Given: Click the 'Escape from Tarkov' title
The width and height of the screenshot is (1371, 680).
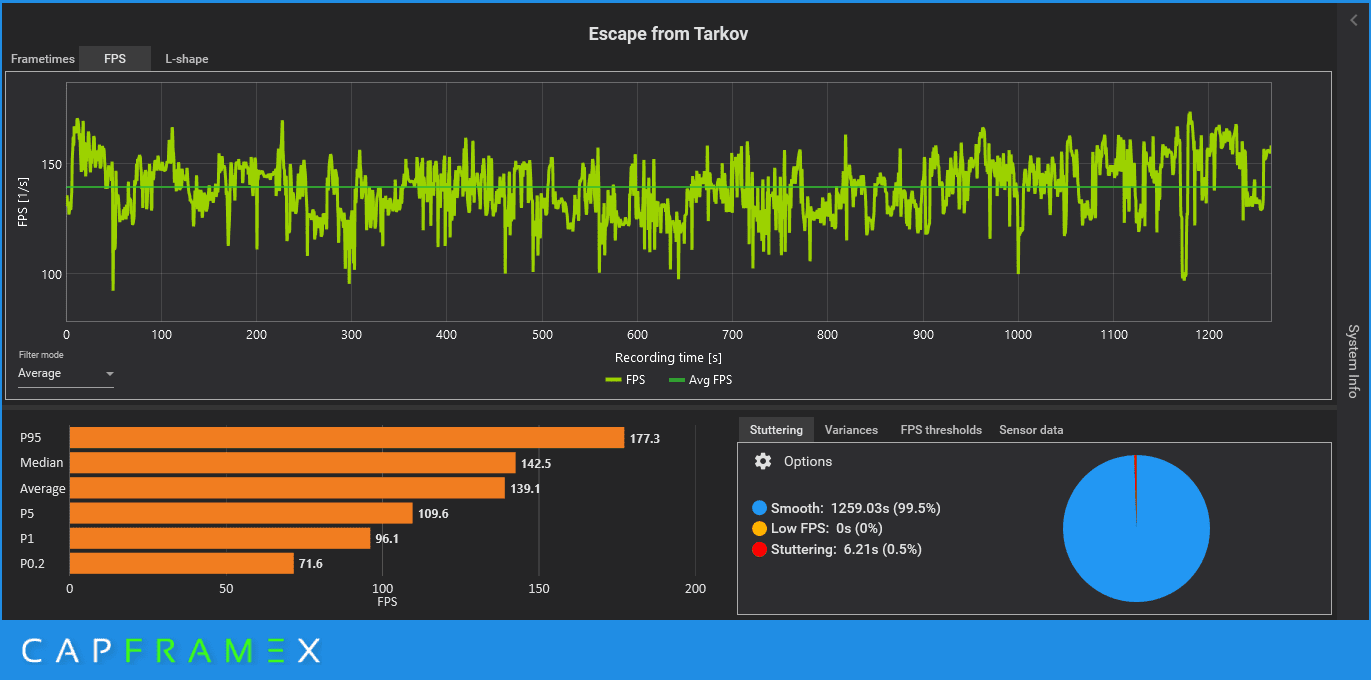Looking at the screenshot, I should (x=668, y=34).
